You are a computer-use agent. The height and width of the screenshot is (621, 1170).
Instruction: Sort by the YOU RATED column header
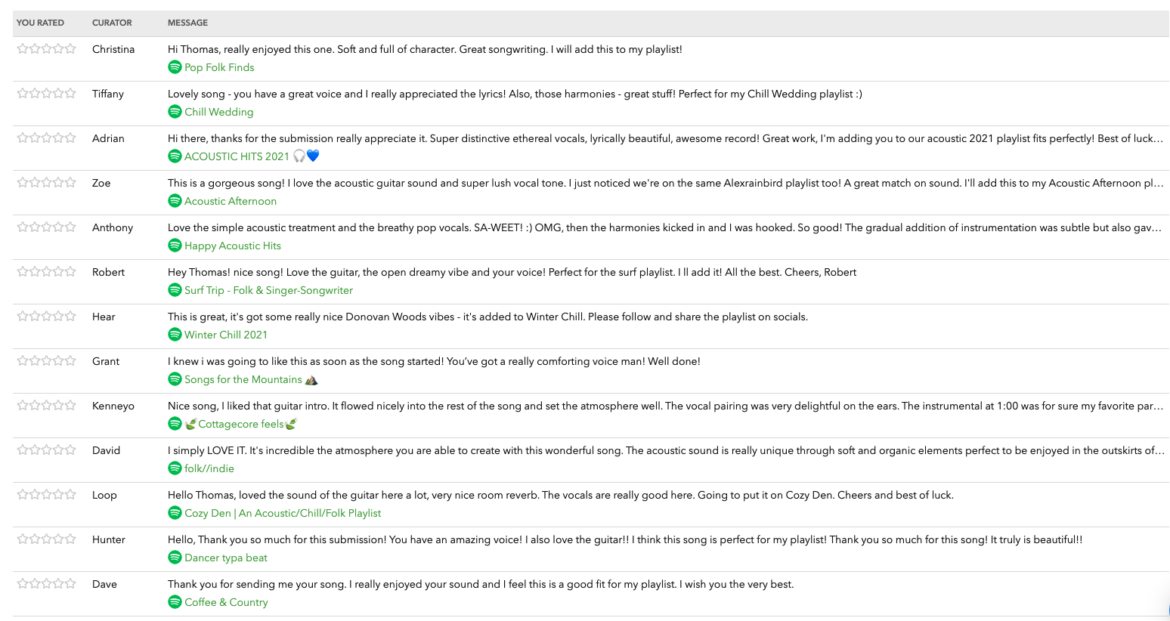(x=40, y=23)
